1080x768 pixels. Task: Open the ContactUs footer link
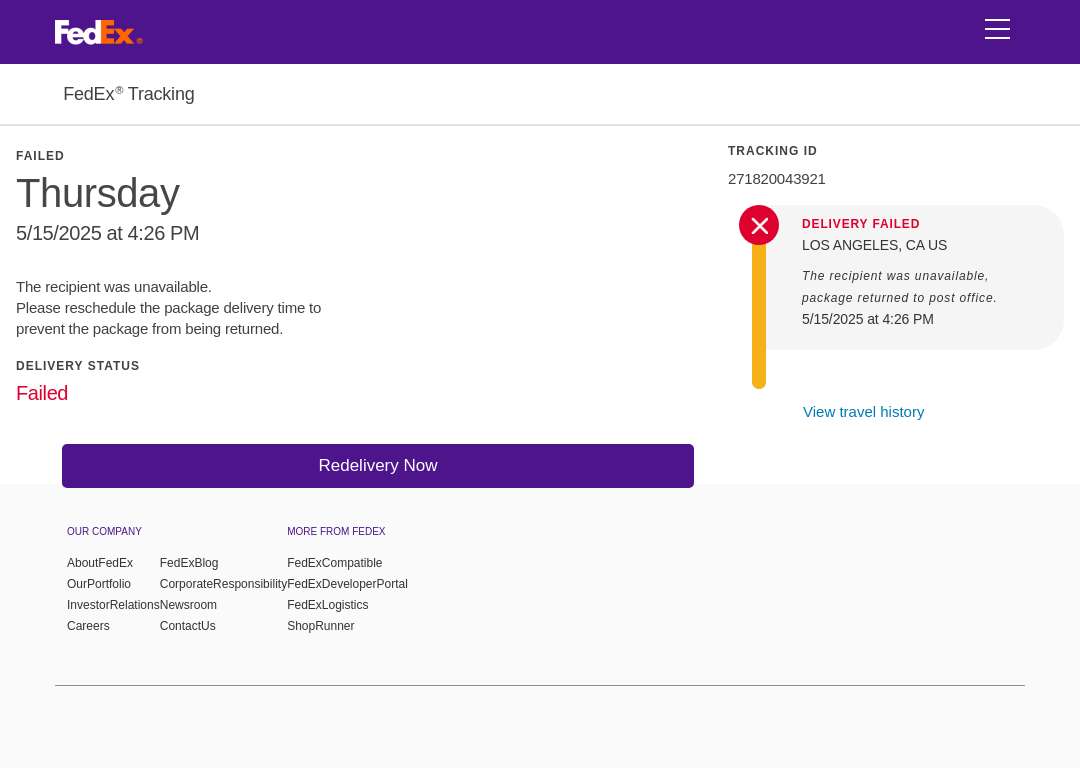point(187,626)
